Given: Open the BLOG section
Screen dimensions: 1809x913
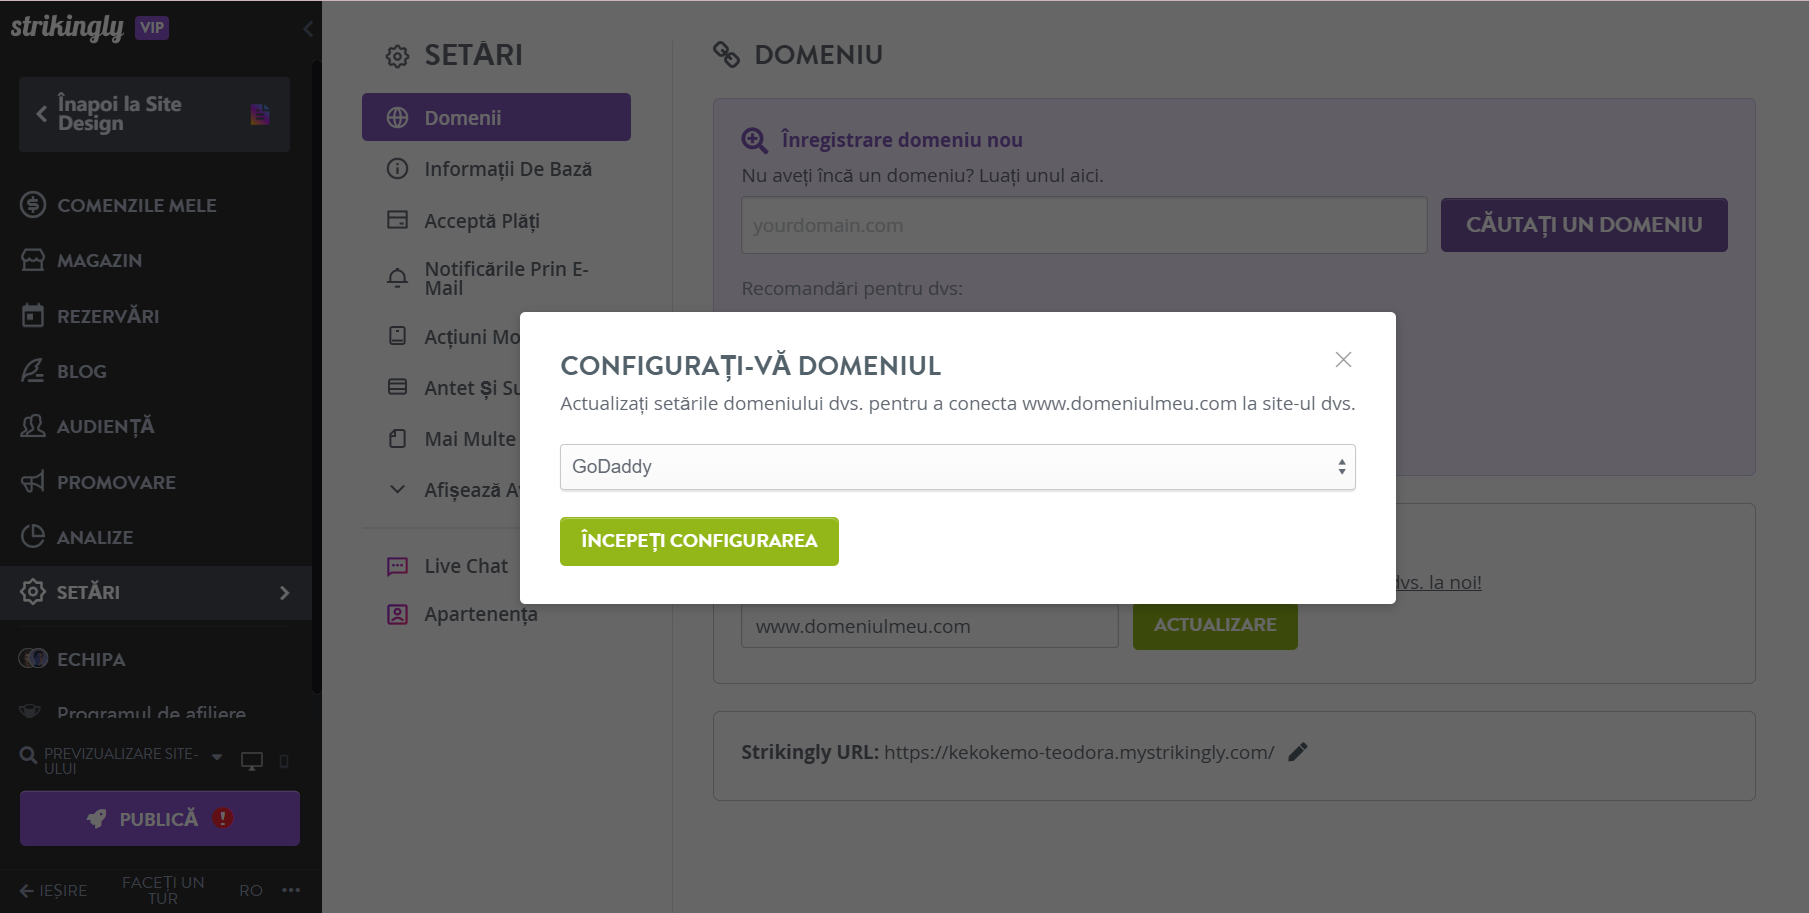Looking at the screenshot, I should (82, 371).
